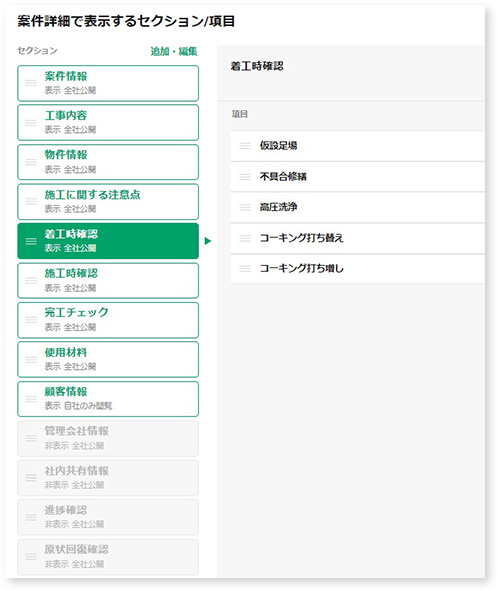Choose the 施工時確認 section
This screenshot has width=498, height=591.
tap(108, 280)
